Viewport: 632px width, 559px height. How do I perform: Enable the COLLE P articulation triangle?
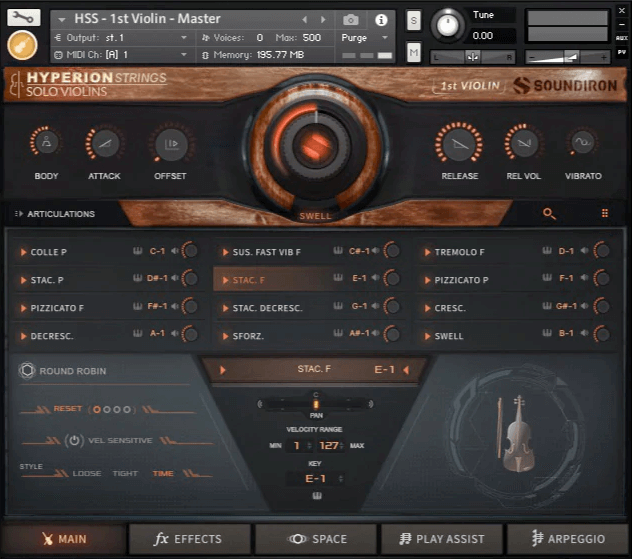point(23,252)
